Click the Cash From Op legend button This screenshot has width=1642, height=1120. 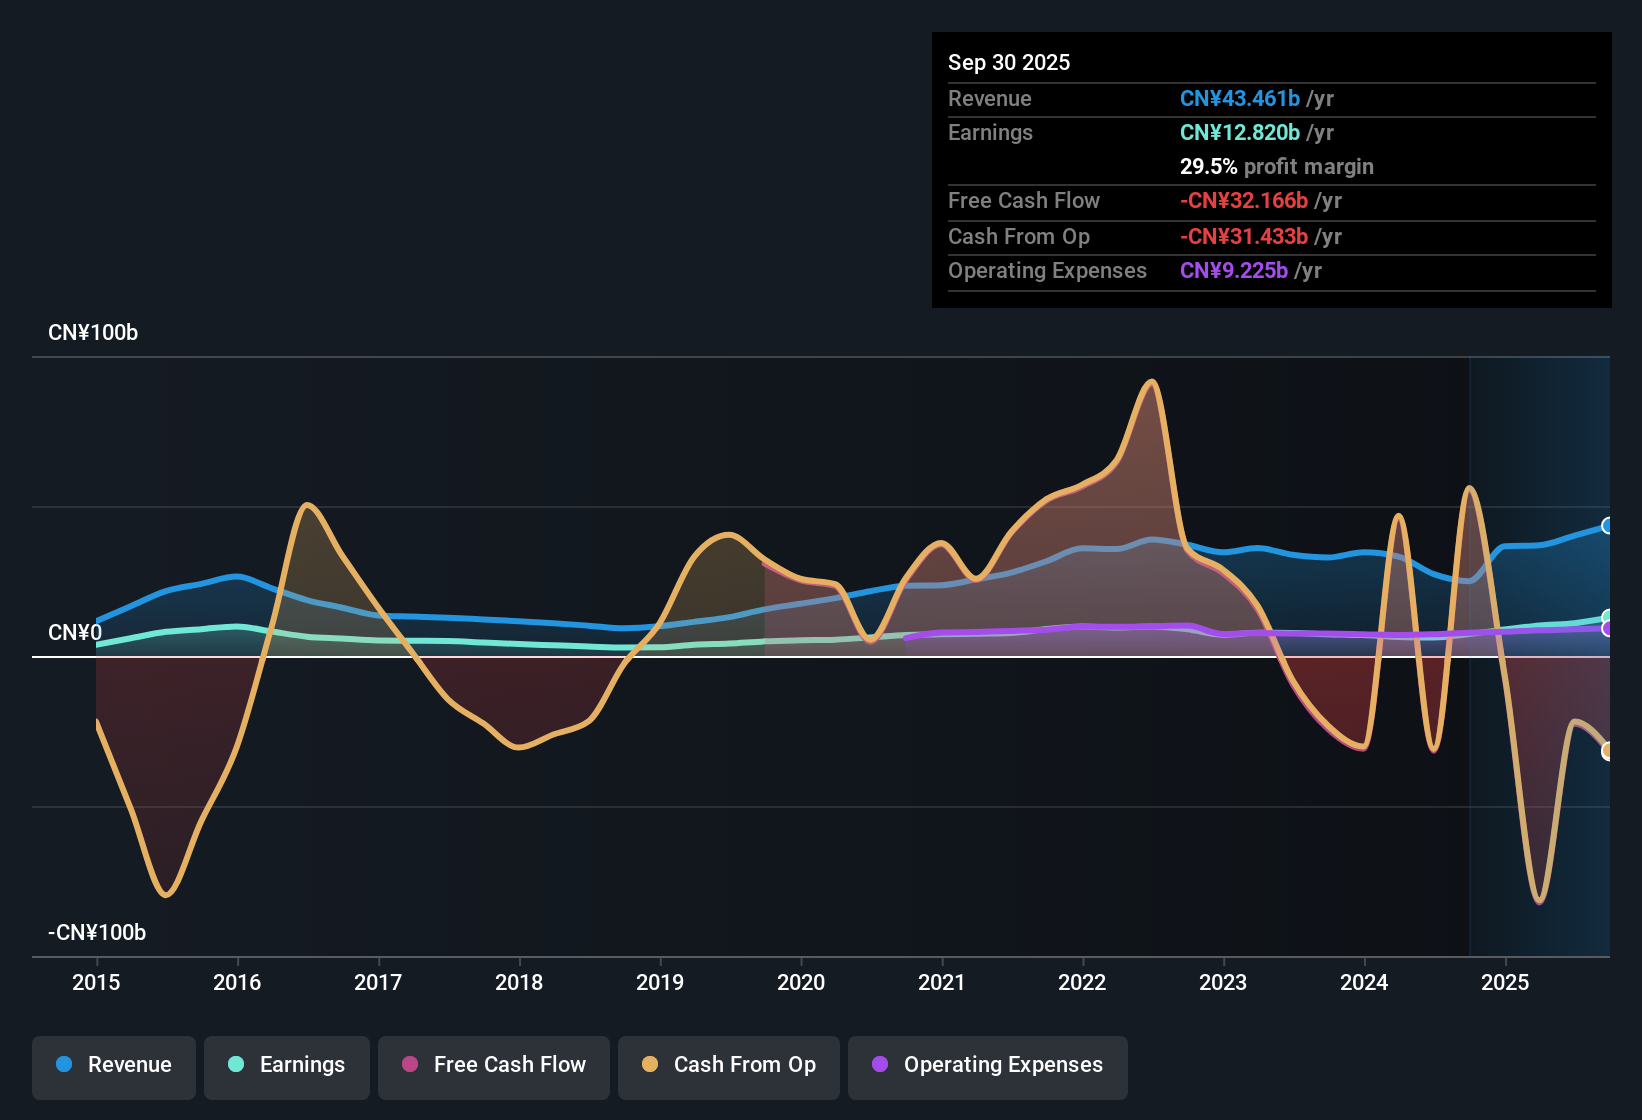pos(728,1065)
